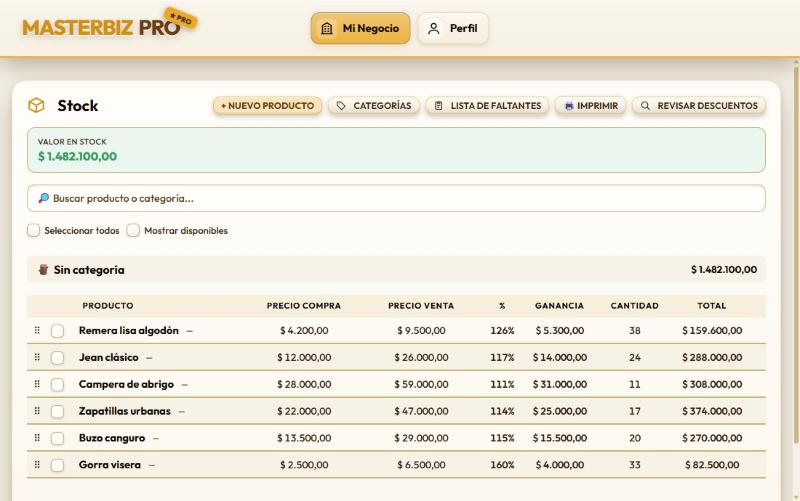Click the MASTERBIZ PRO logo
Image resolution: width=800 pixels, height=501 pixels.
tap(101, 28)
